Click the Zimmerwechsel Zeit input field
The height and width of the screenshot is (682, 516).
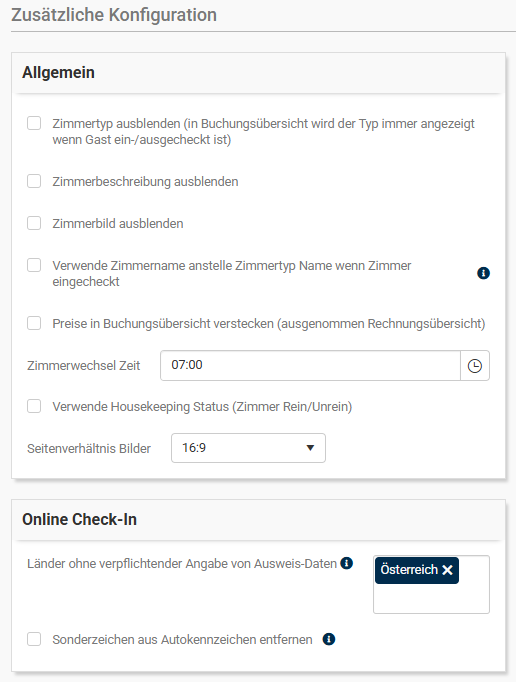point(310,366)
